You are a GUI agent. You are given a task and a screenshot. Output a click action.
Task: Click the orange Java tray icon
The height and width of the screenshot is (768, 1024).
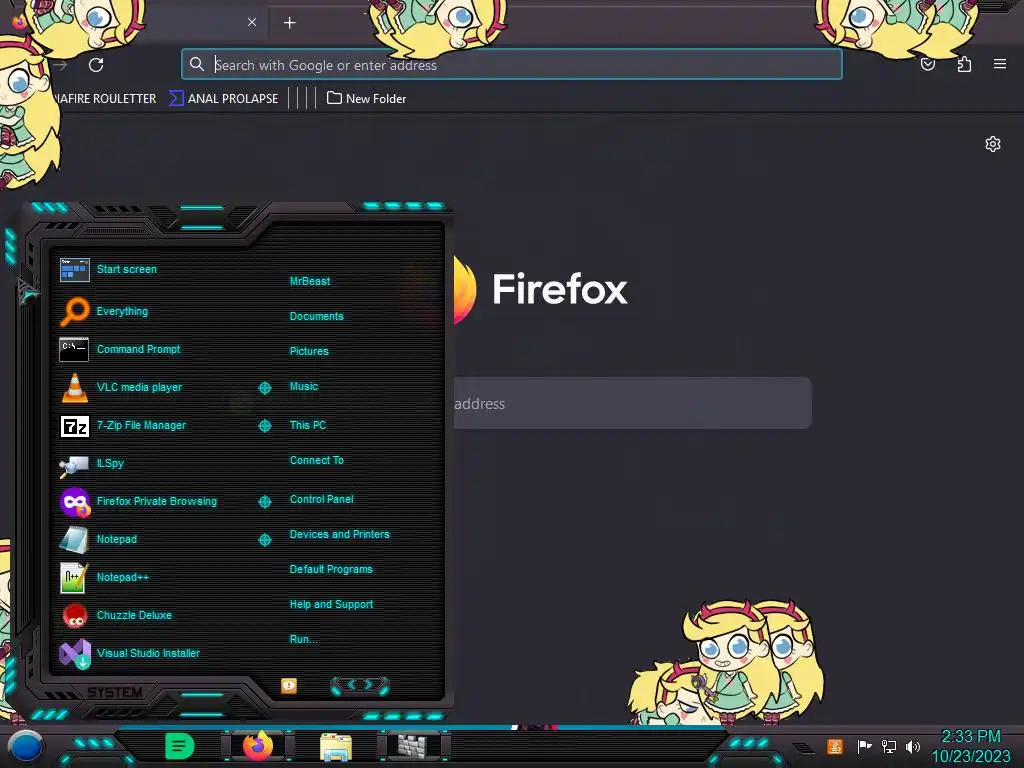click(x=835, y=746)
